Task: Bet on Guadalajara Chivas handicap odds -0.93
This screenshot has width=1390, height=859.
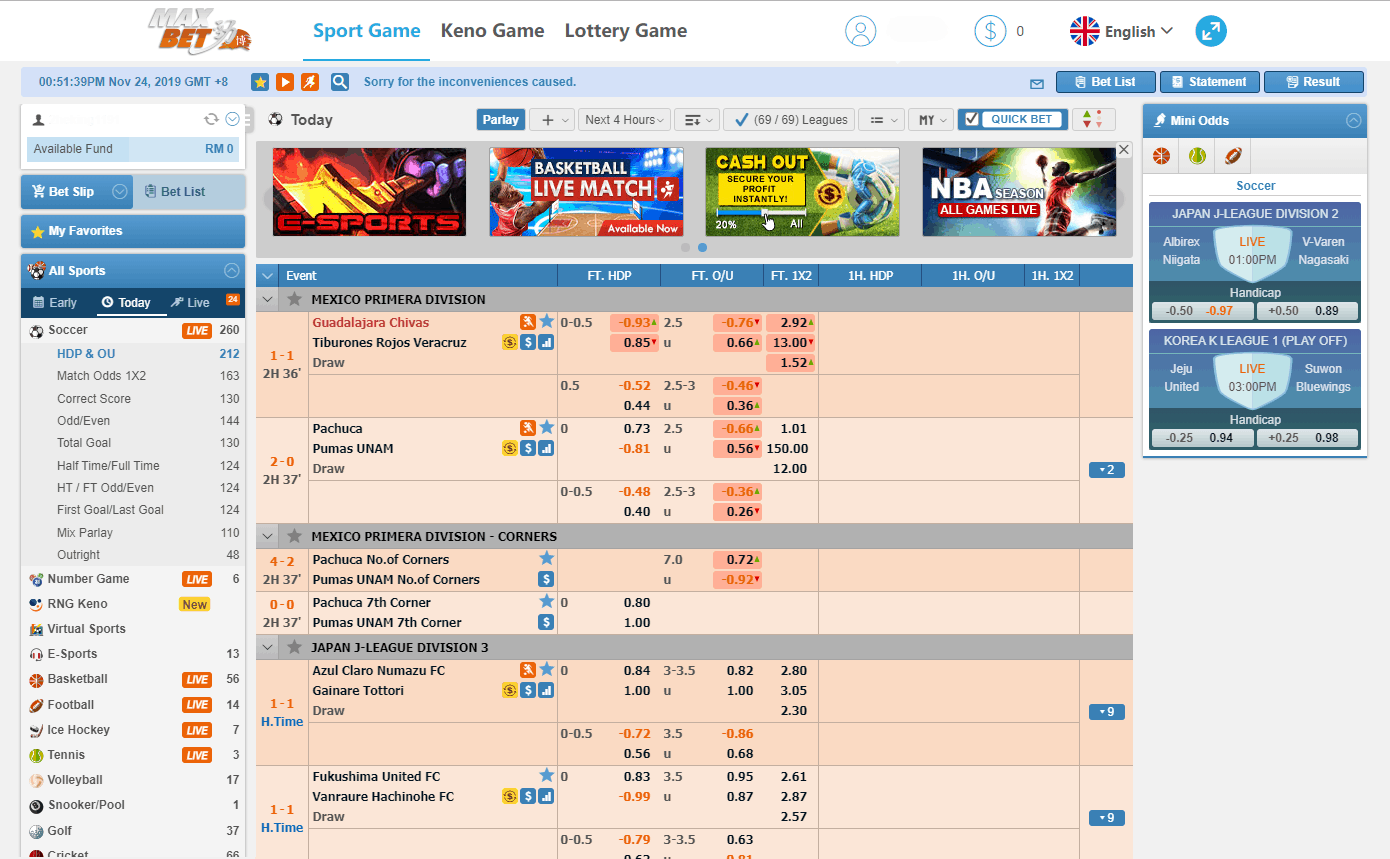Action: [x=634, y=322]
